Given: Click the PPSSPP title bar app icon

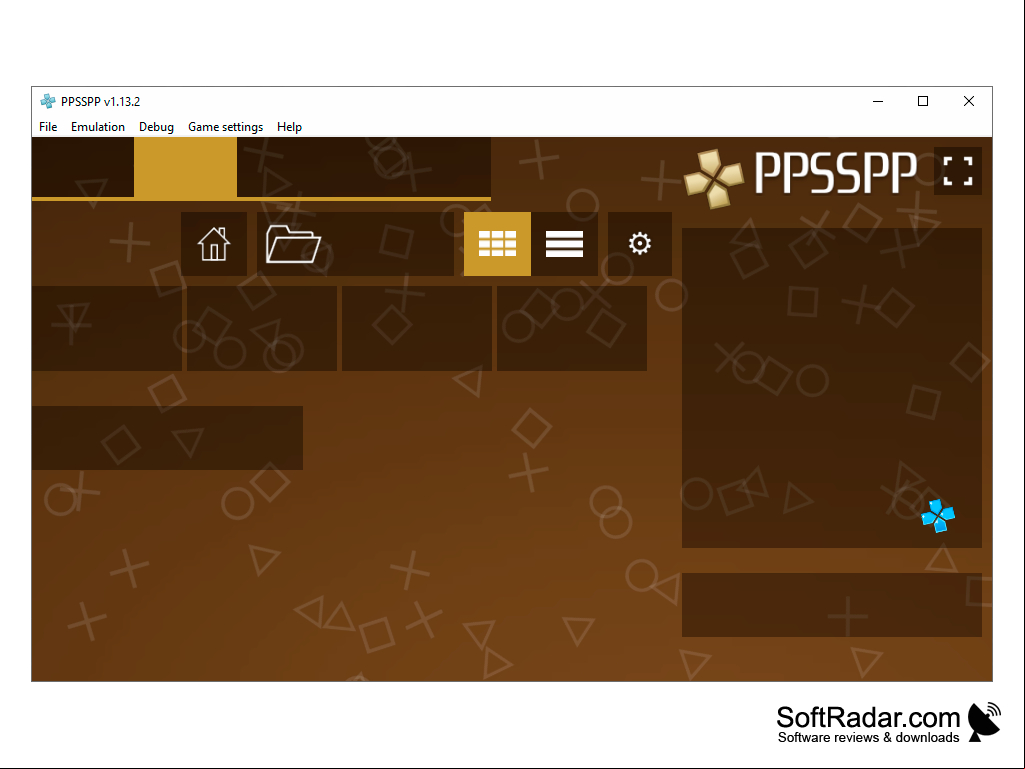Looking at the screenshot, I should [48, 101].
